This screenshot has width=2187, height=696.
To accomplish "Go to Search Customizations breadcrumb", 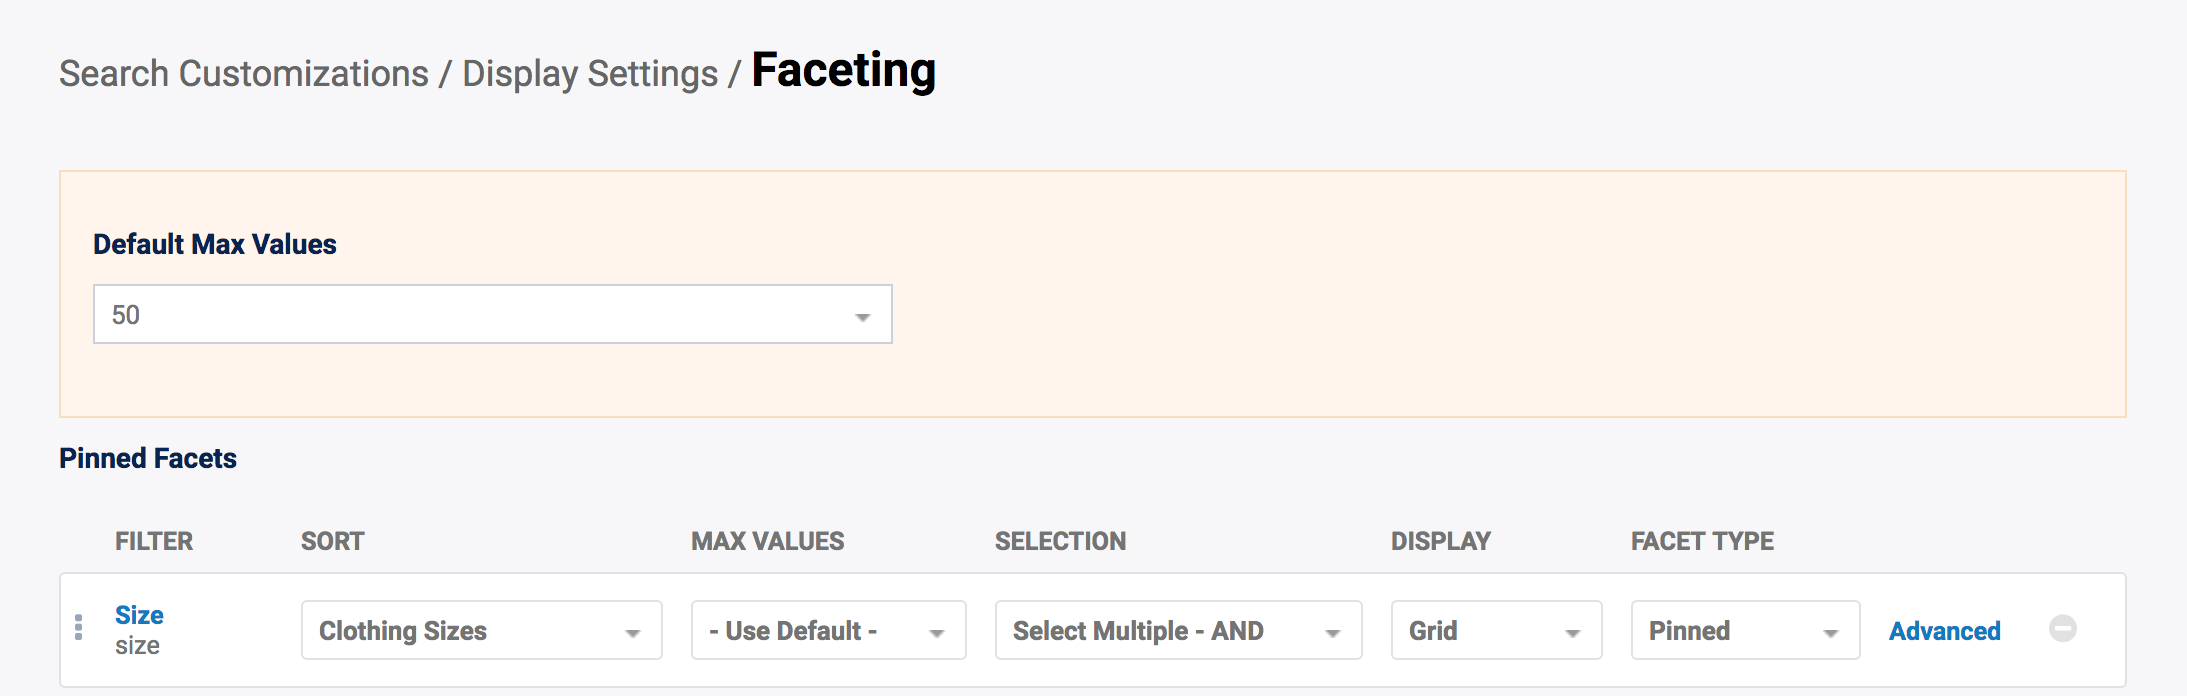I will point(244,74).
